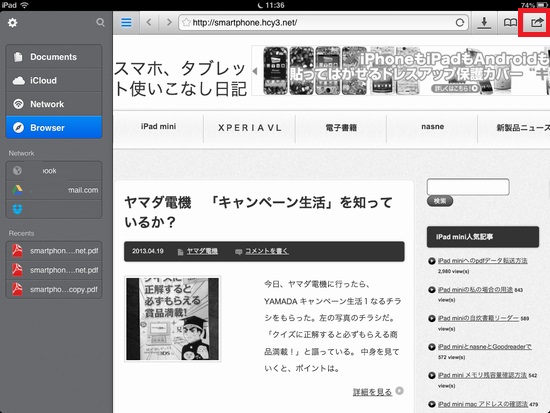Click the URL address field
The height and width of the screenshot is (413, 550).
point(323,23)
